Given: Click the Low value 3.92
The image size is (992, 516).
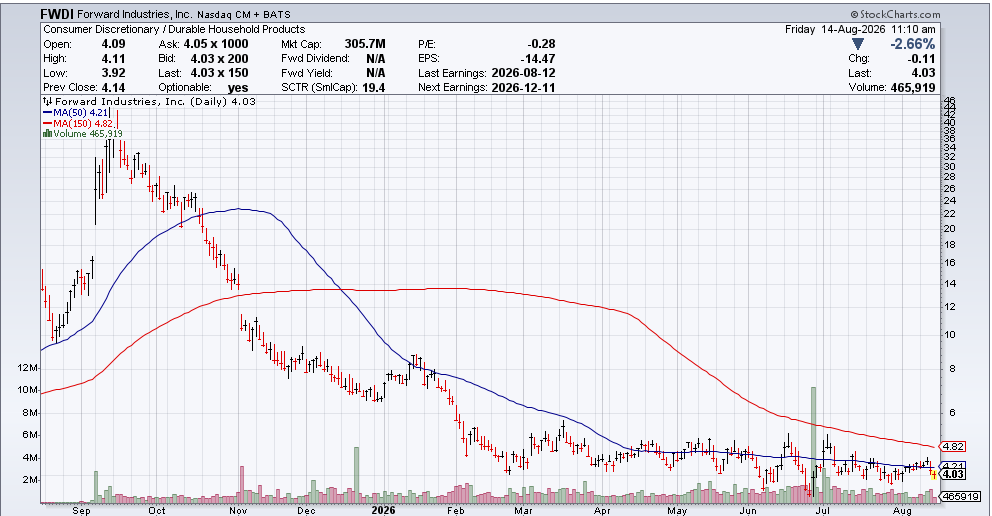Looking at the screenshot, I should tap(113, 73).
